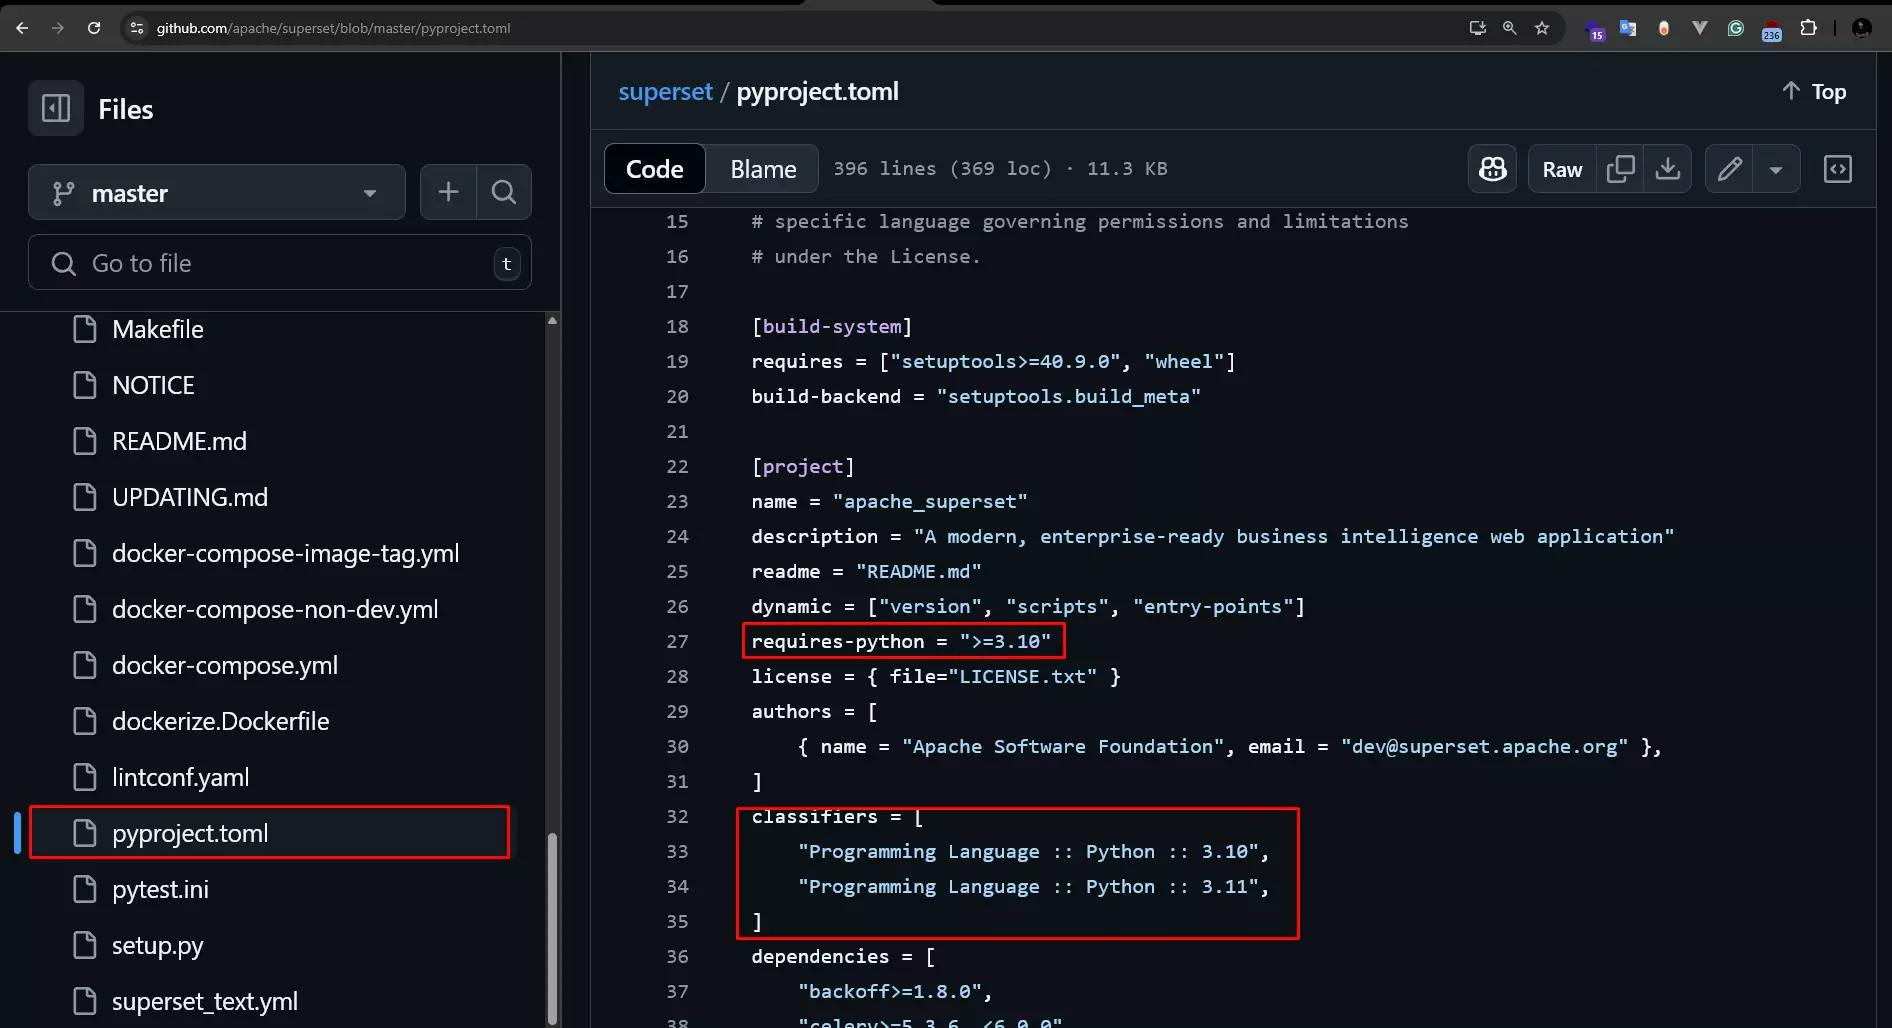Click the install app icon in address bar
This screenshot has height=1028, width=1892.
coord(1477,28)
